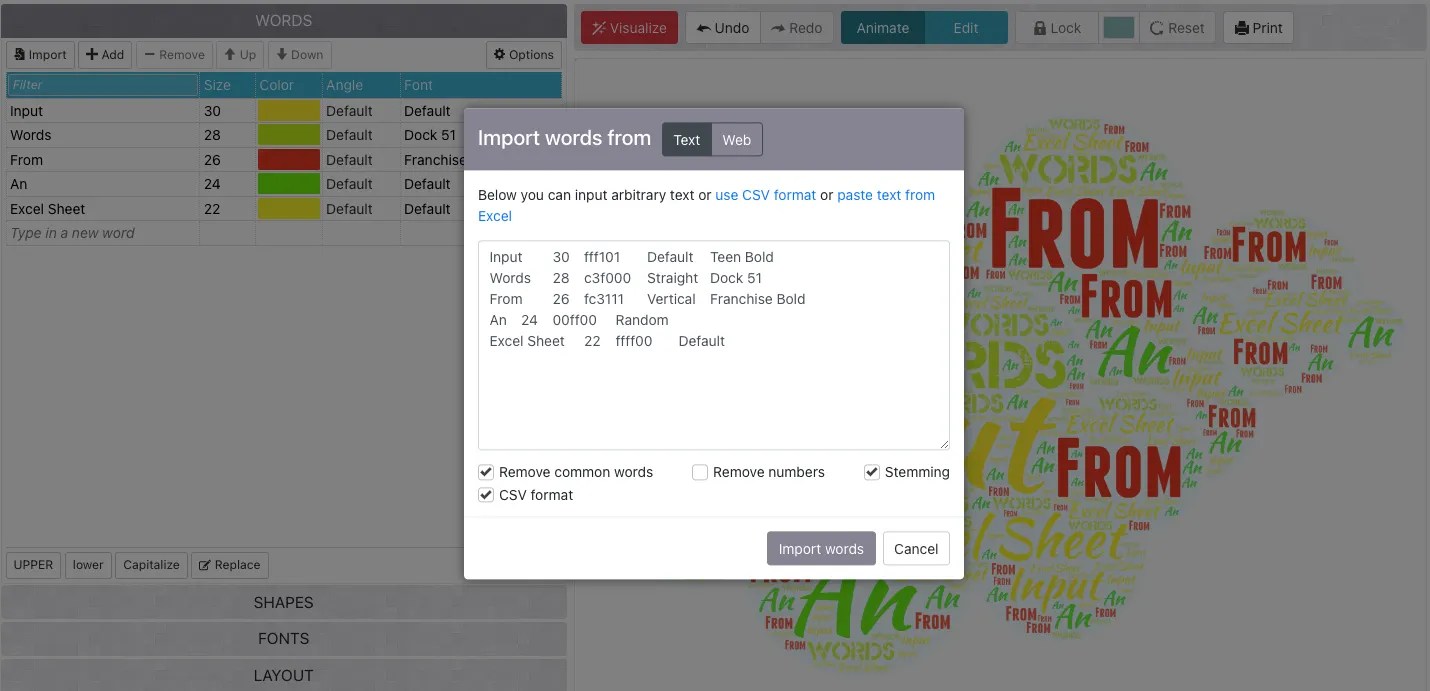1430x691 pixels.
Task: Open the Options gear menu
Action: click(x=524, y=55)
